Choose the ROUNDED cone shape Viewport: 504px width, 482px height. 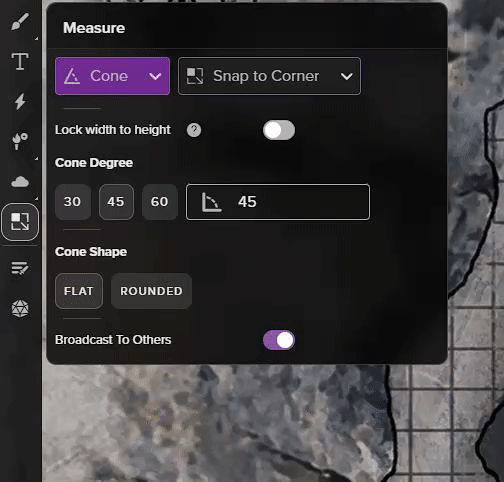(151, 291)
